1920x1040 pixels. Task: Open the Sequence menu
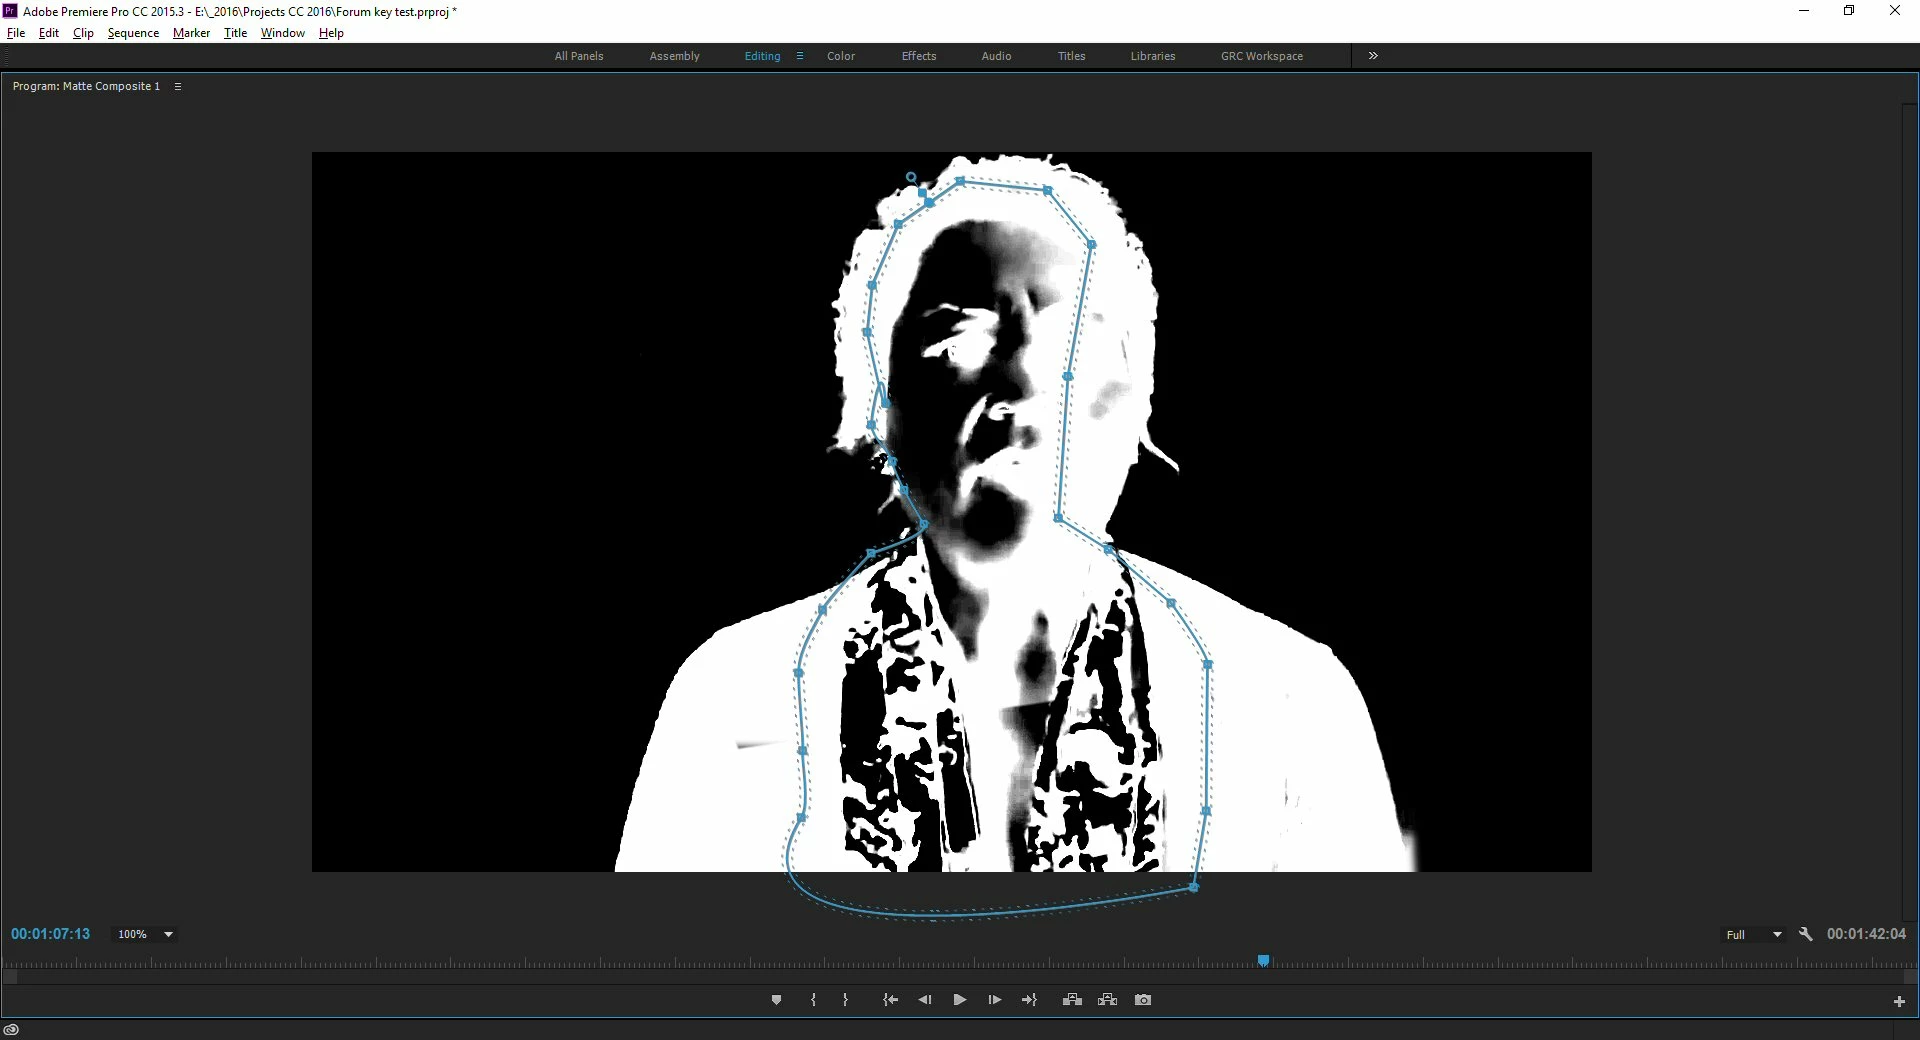133,33
